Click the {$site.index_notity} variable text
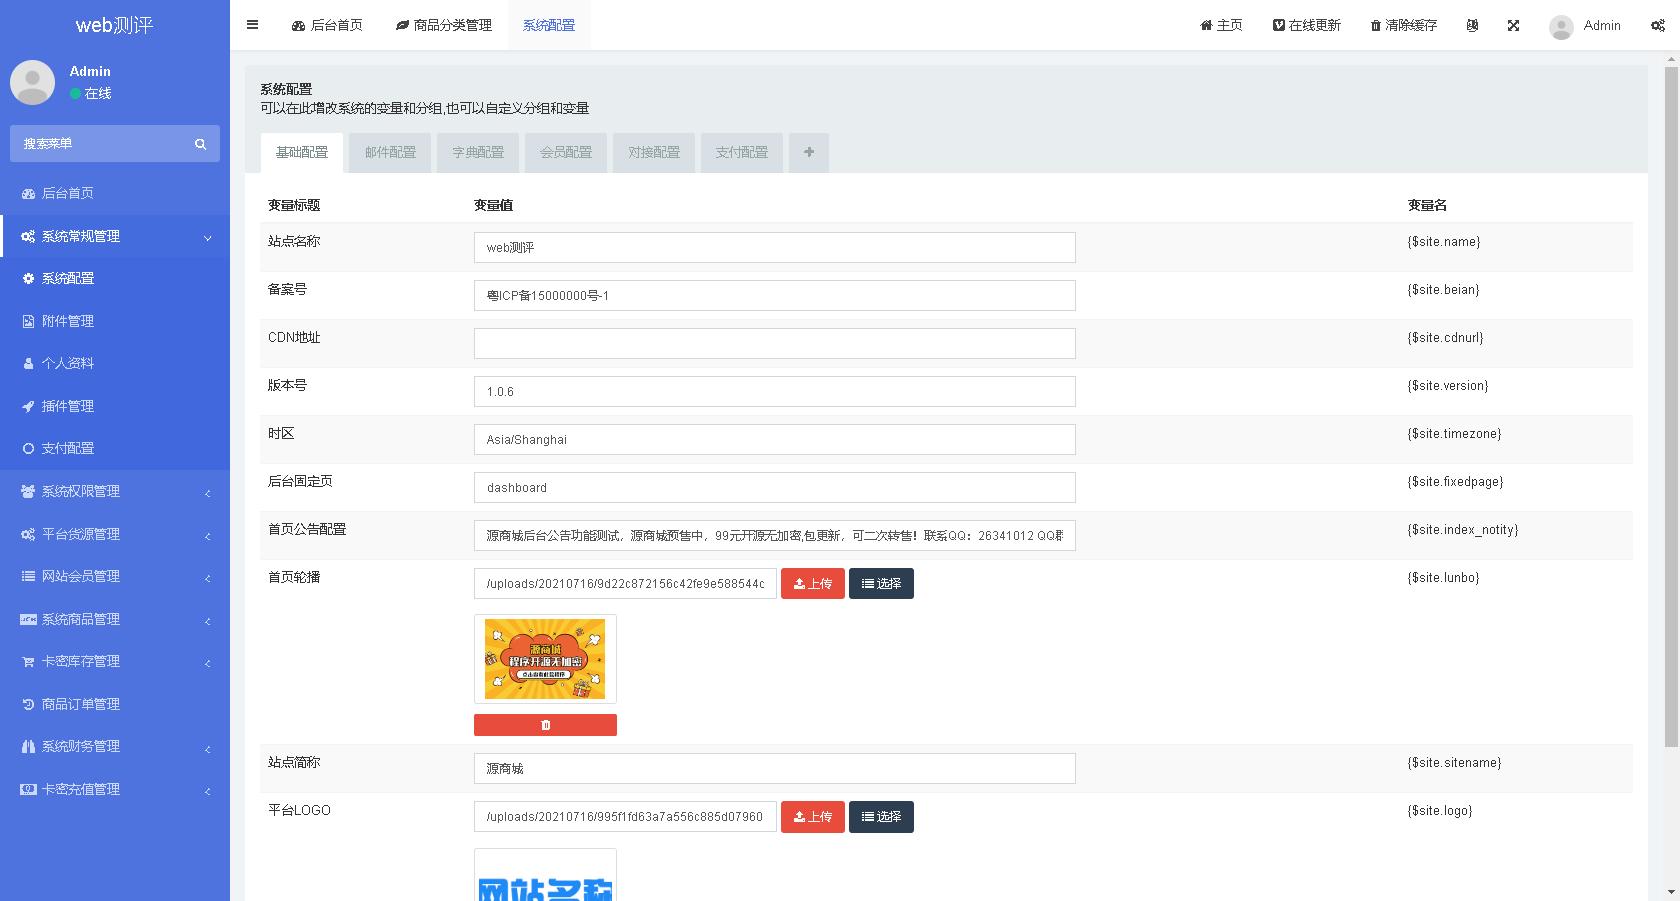 1462,530
